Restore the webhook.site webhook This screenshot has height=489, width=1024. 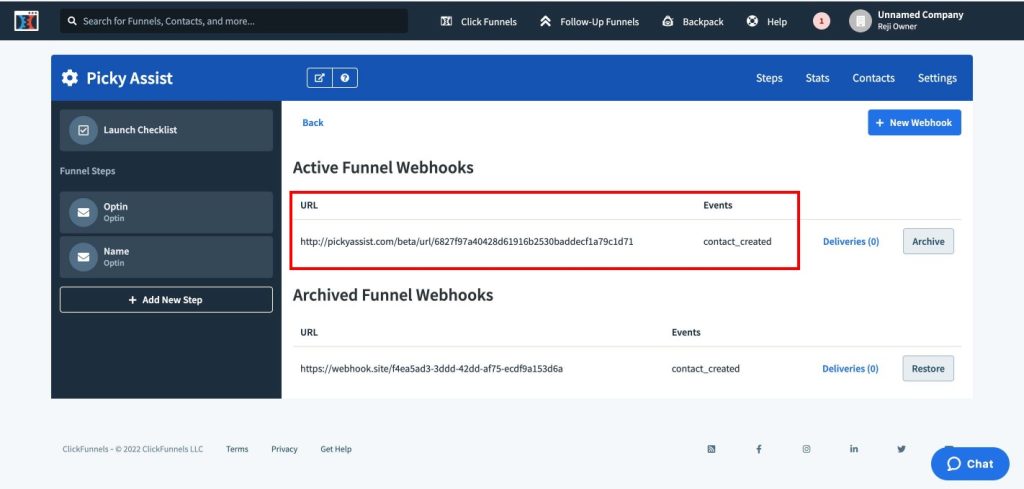click(928, 368)
